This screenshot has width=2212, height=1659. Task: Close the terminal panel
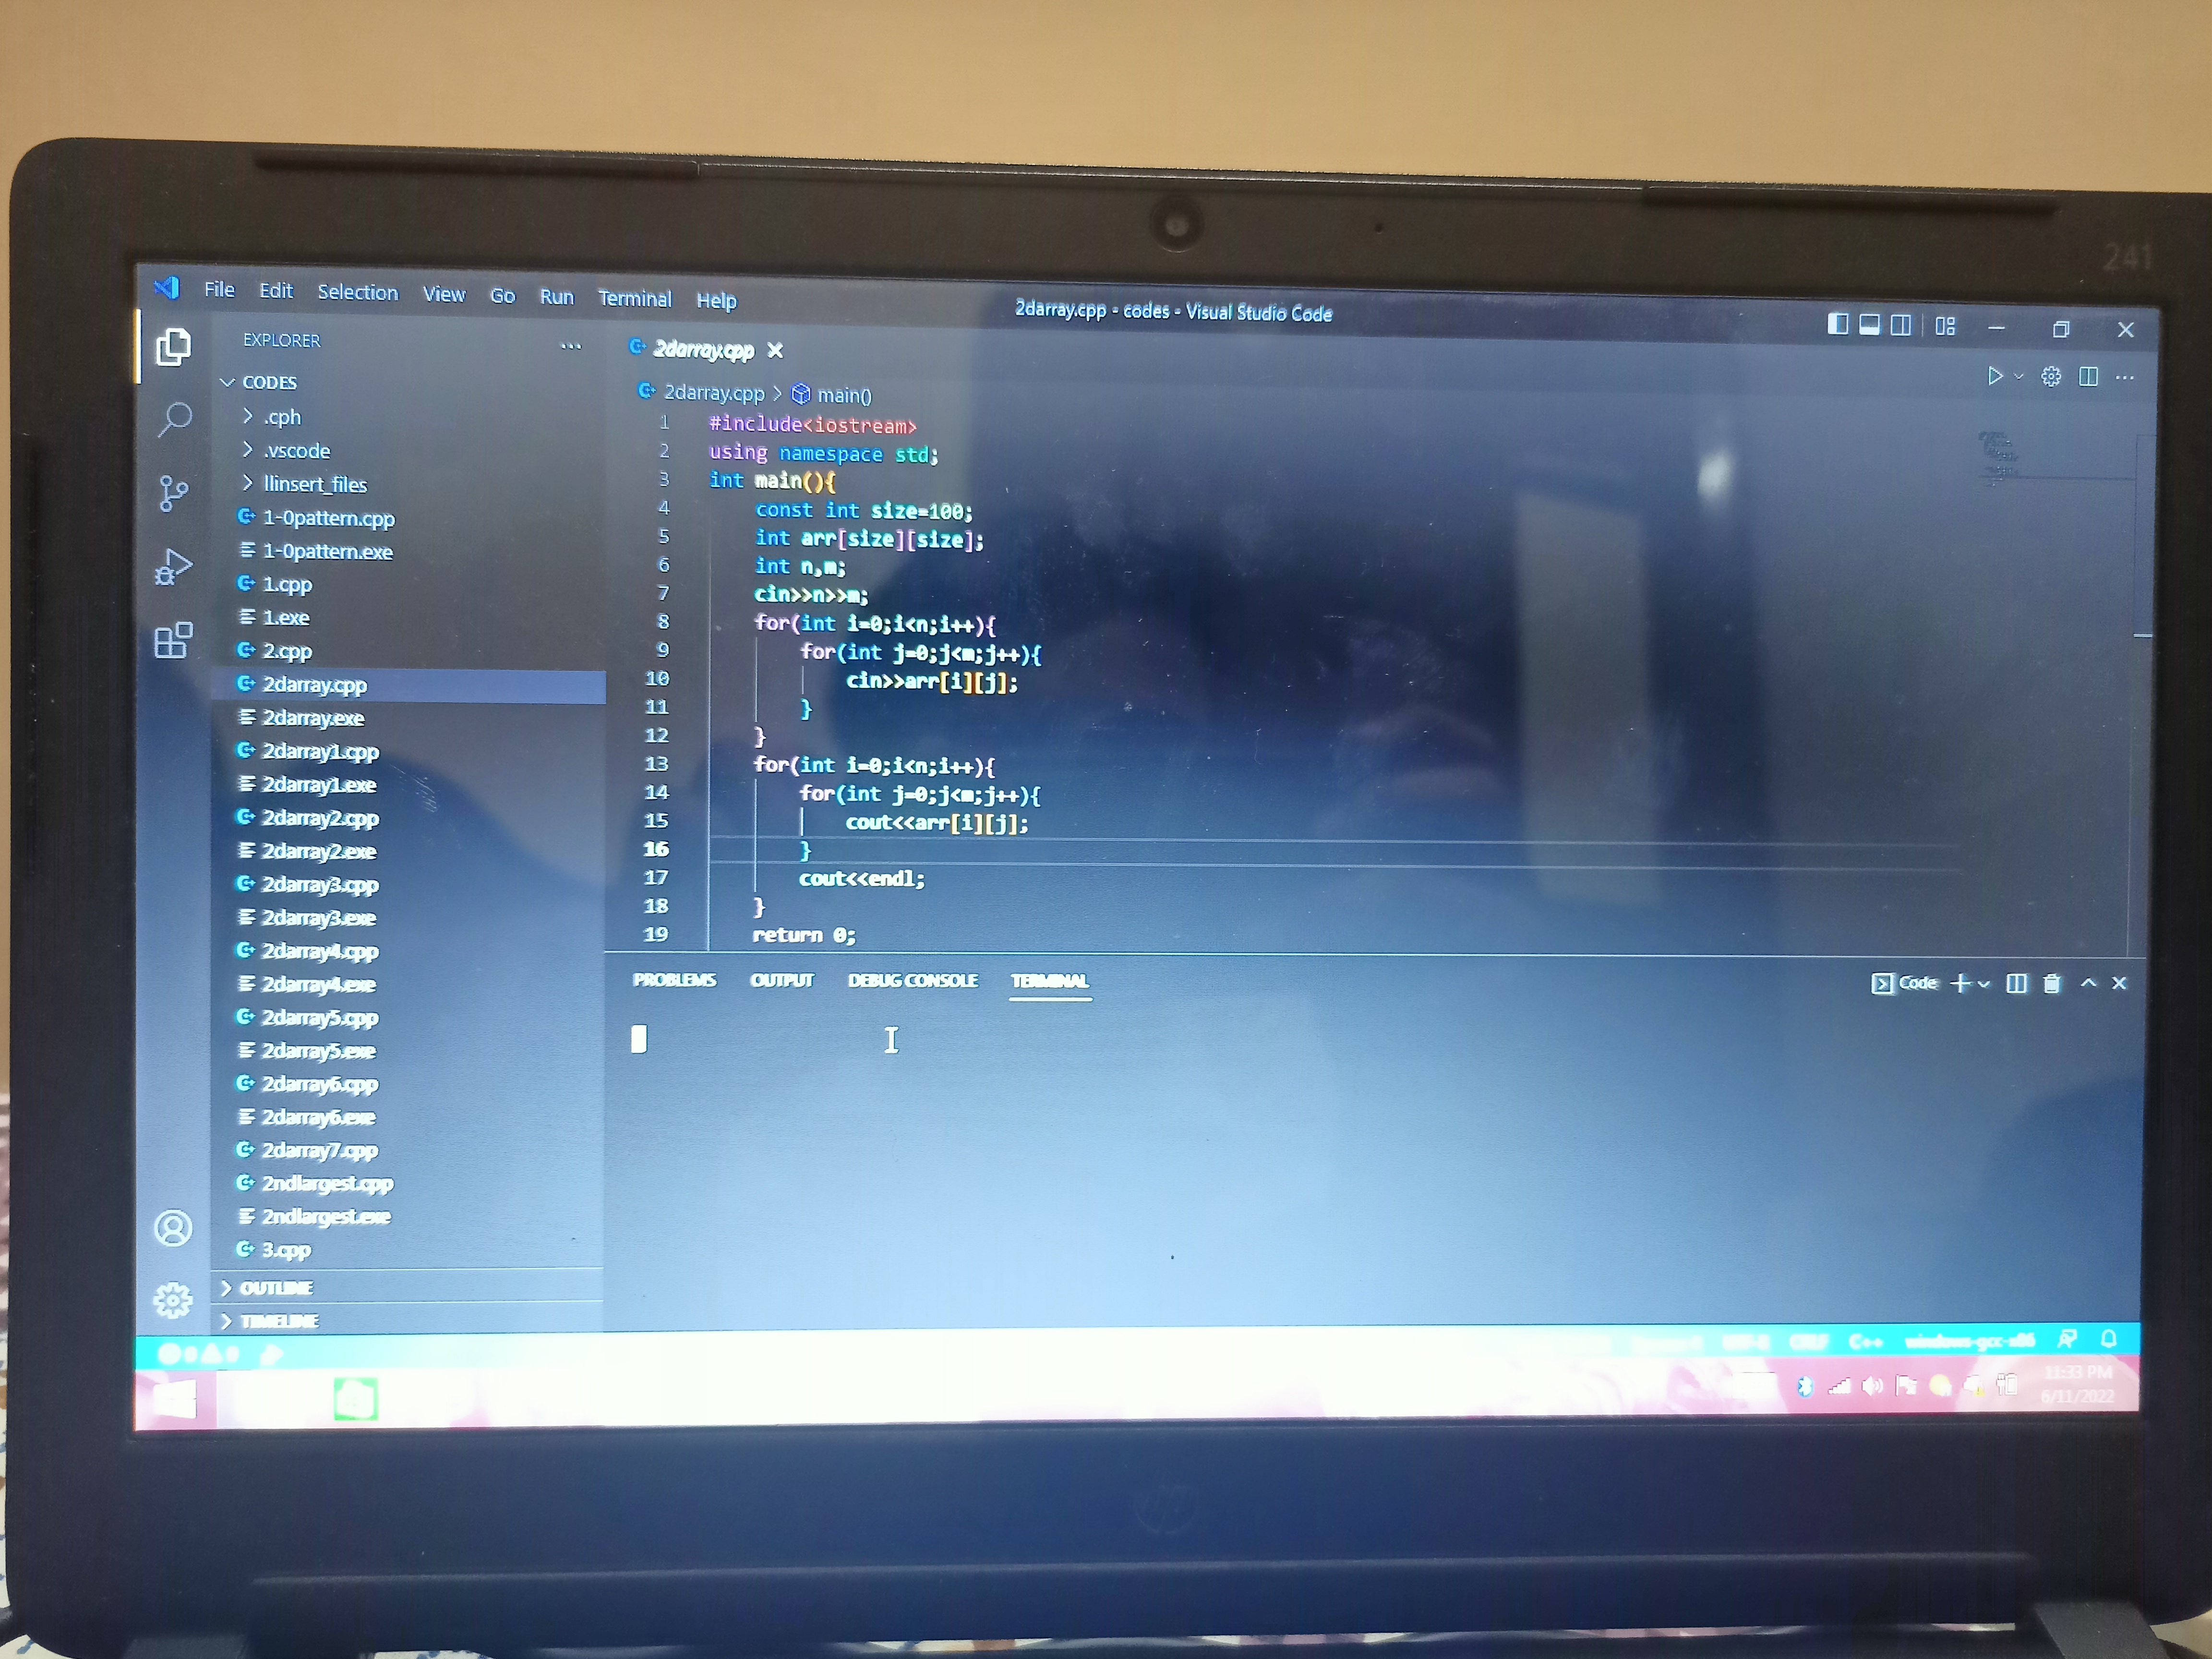pyautogui.click(x=2119, y=983)
